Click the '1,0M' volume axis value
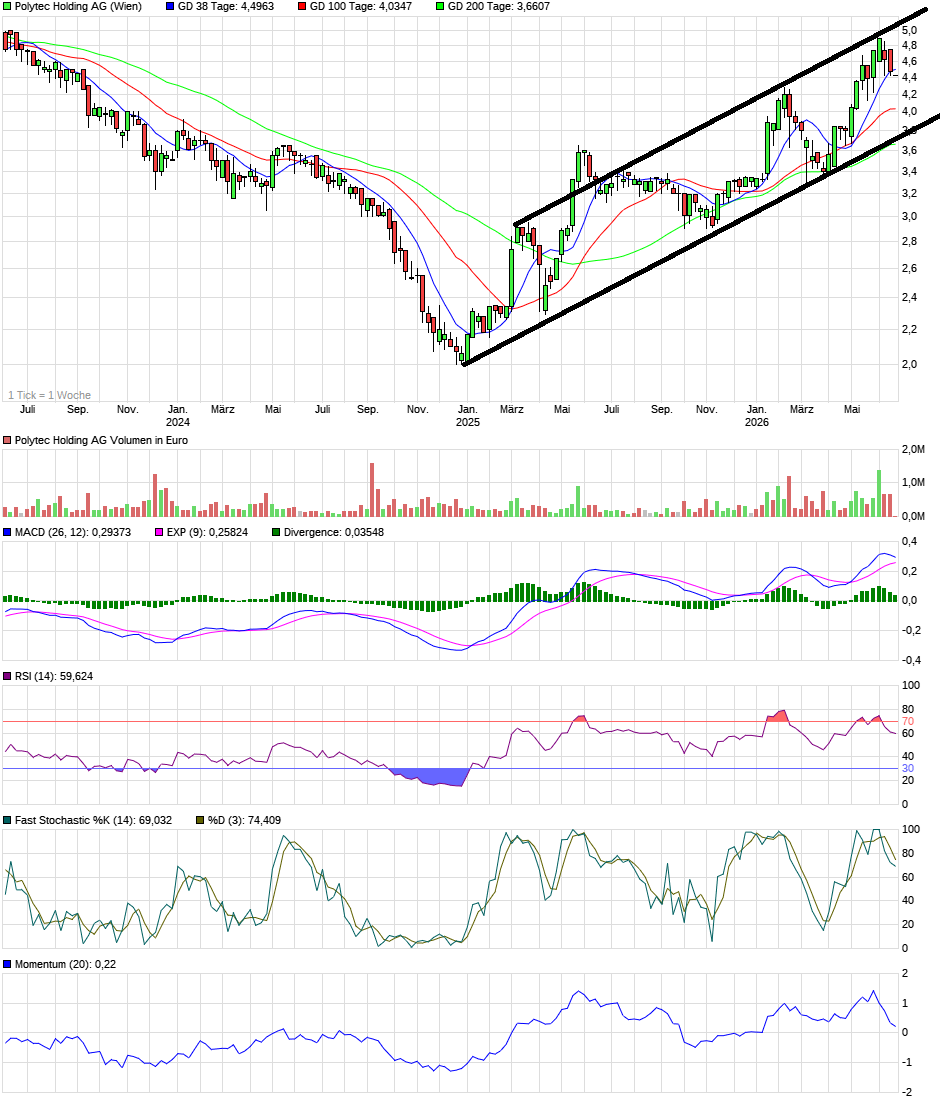940x1102 pixels. [913, 482]
